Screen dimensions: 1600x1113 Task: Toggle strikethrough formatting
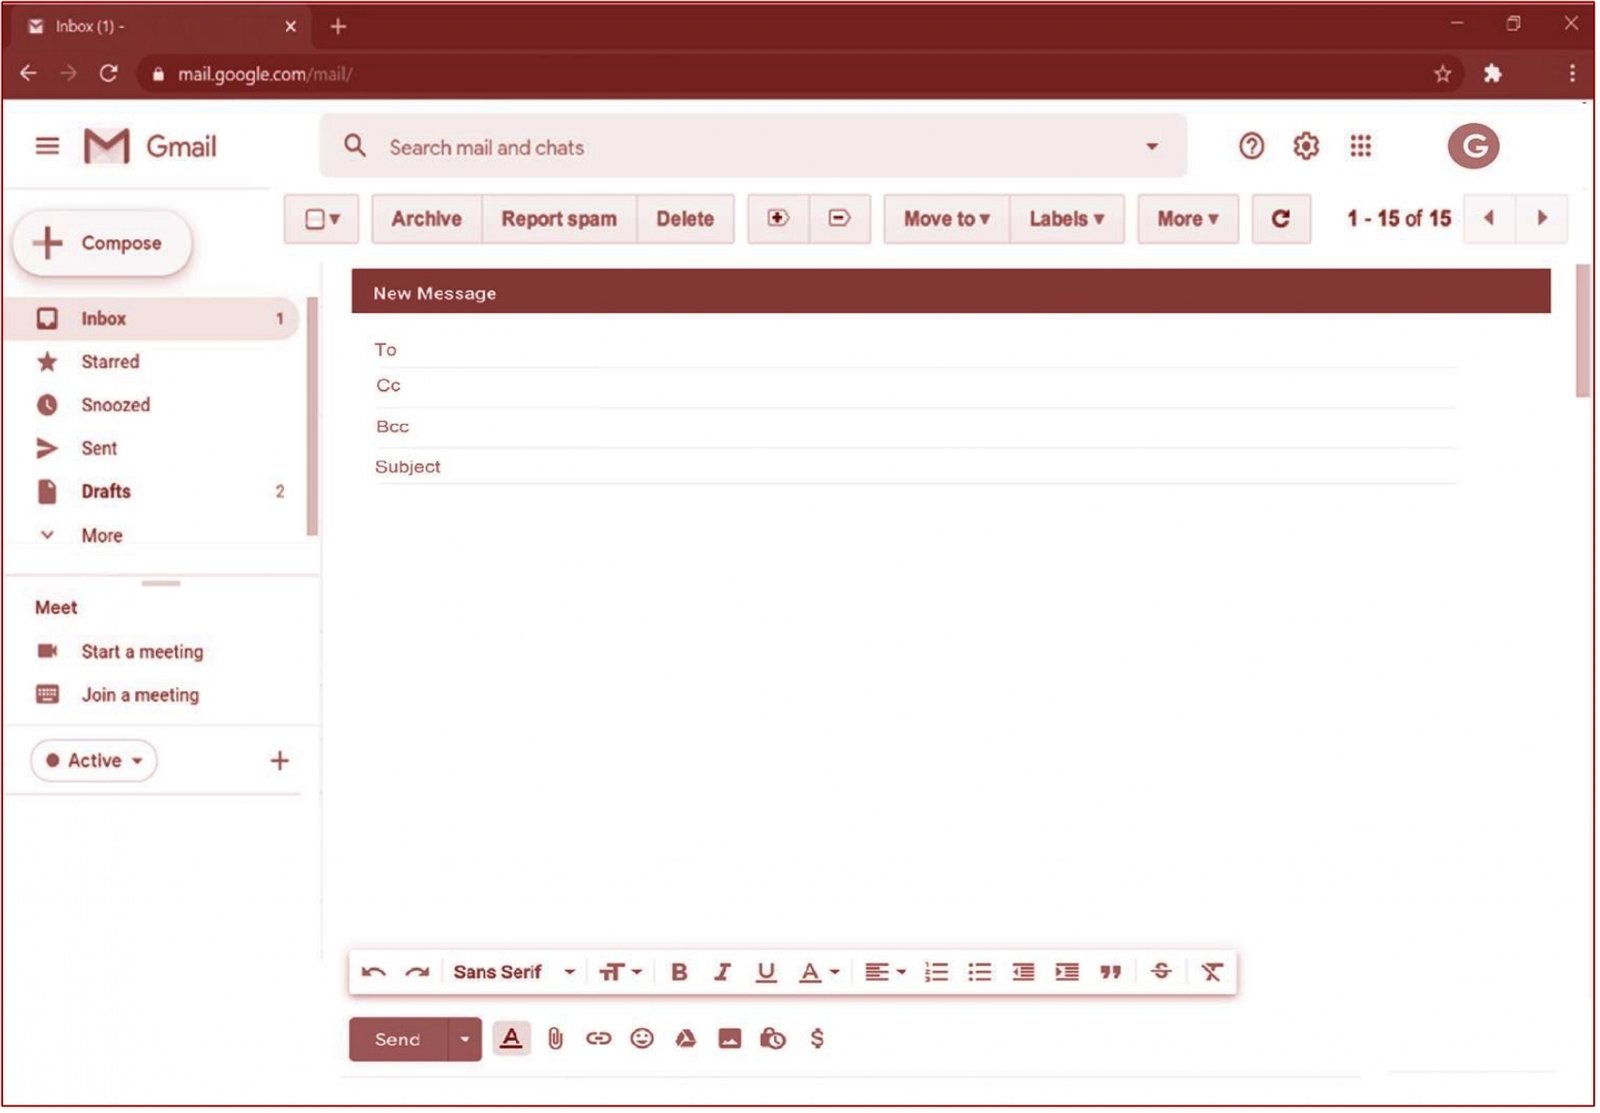1161,971
